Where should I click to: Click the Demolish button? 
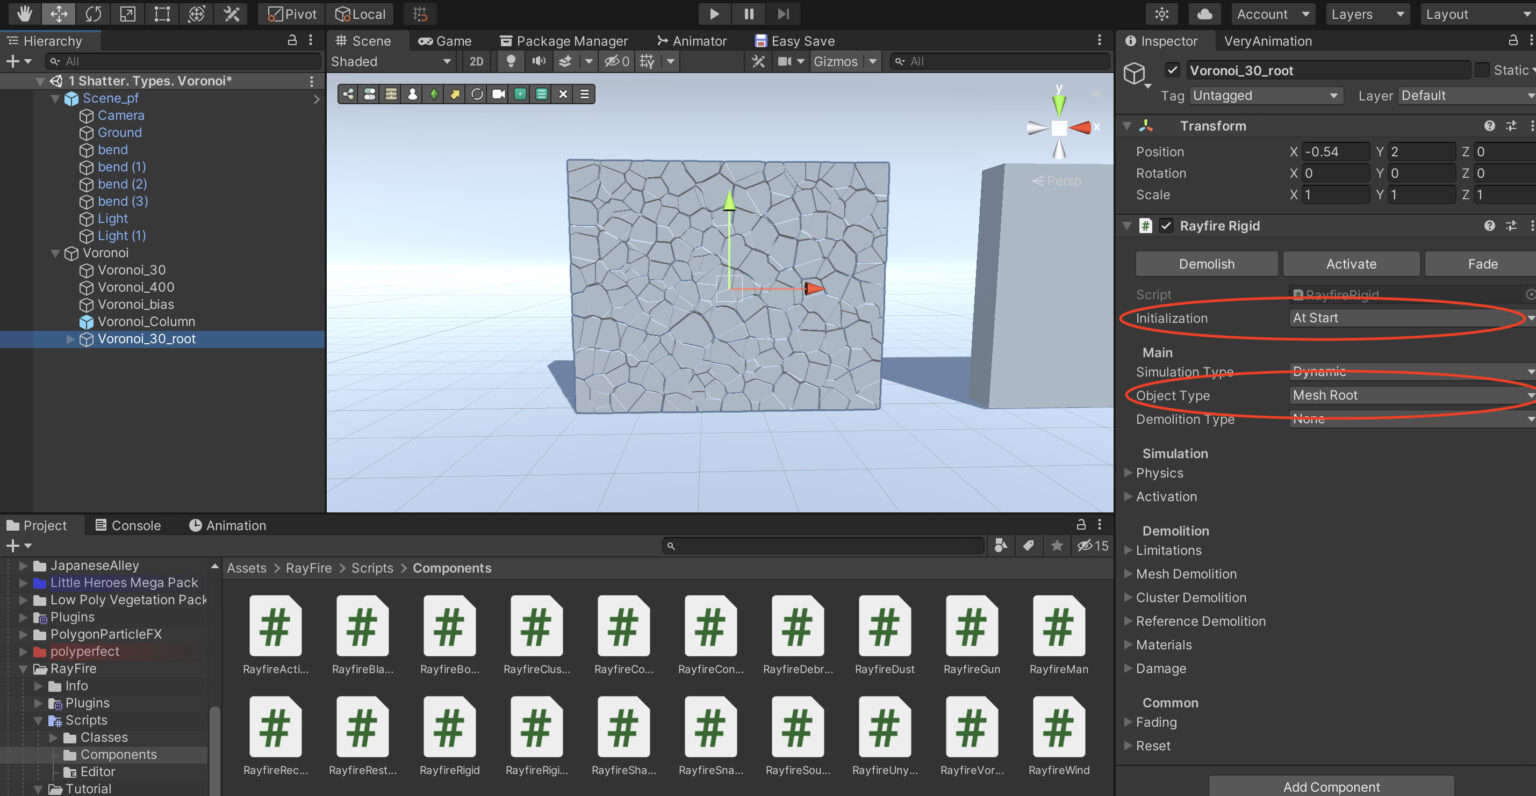[x=1206, y=264]
